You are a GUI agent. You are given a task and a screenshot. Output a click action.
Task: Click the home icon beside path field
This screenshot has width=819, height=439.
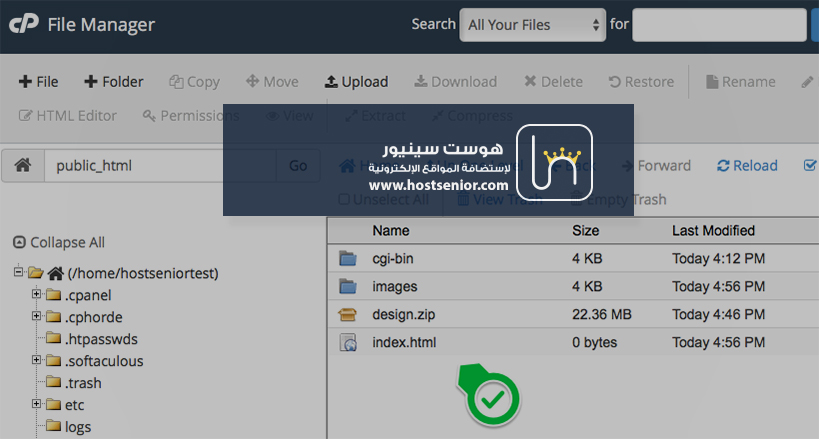[x=22, y=166]
